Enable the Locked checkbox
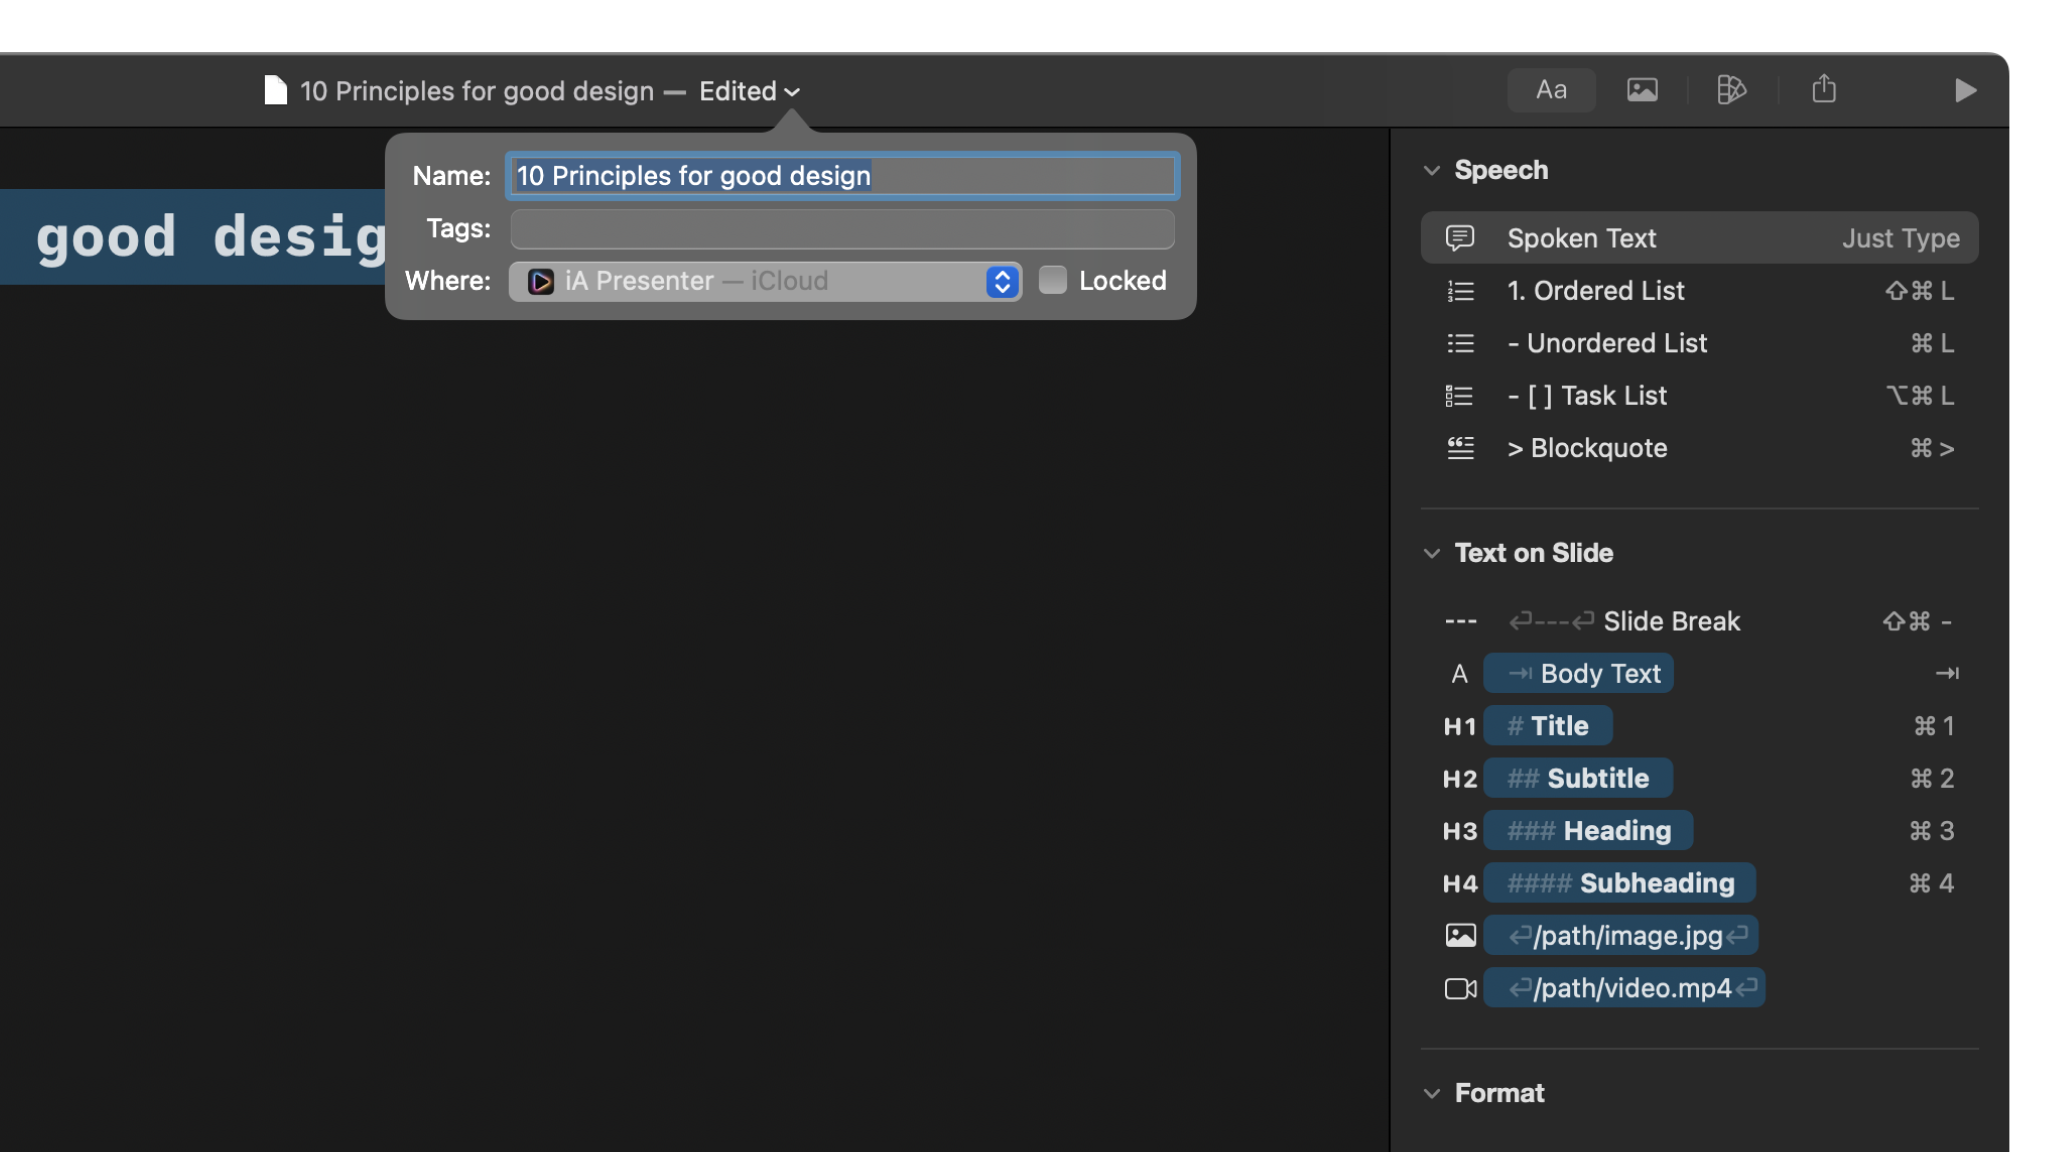Image resolution: width=2048 pixels, height=1152 pixels. tap(1052, 281)
